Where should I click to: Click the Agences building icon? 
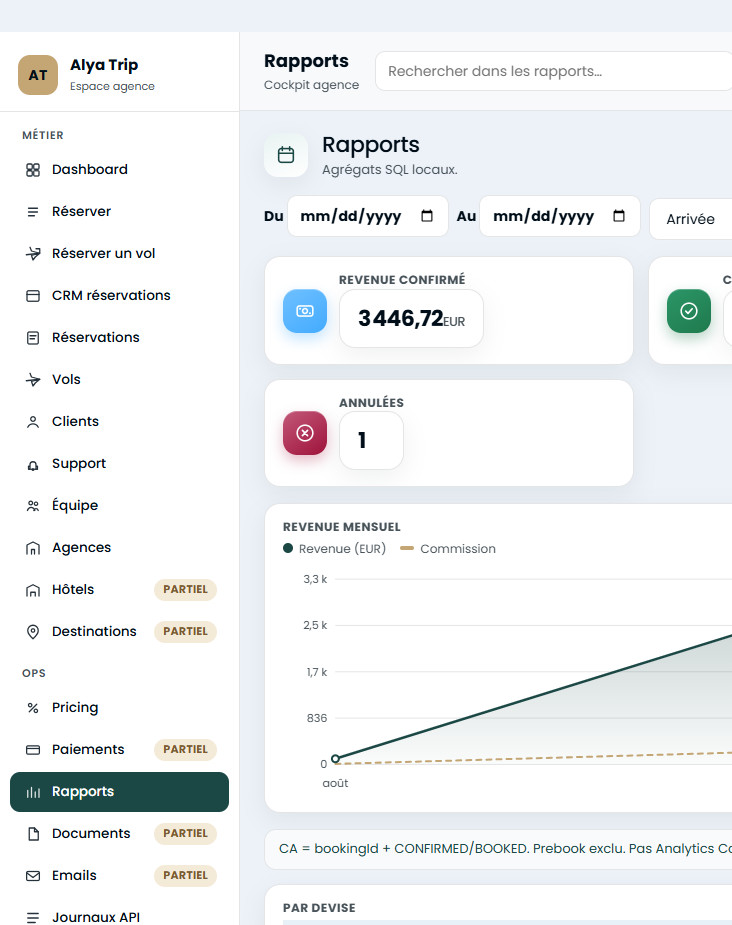pos(33,548)
